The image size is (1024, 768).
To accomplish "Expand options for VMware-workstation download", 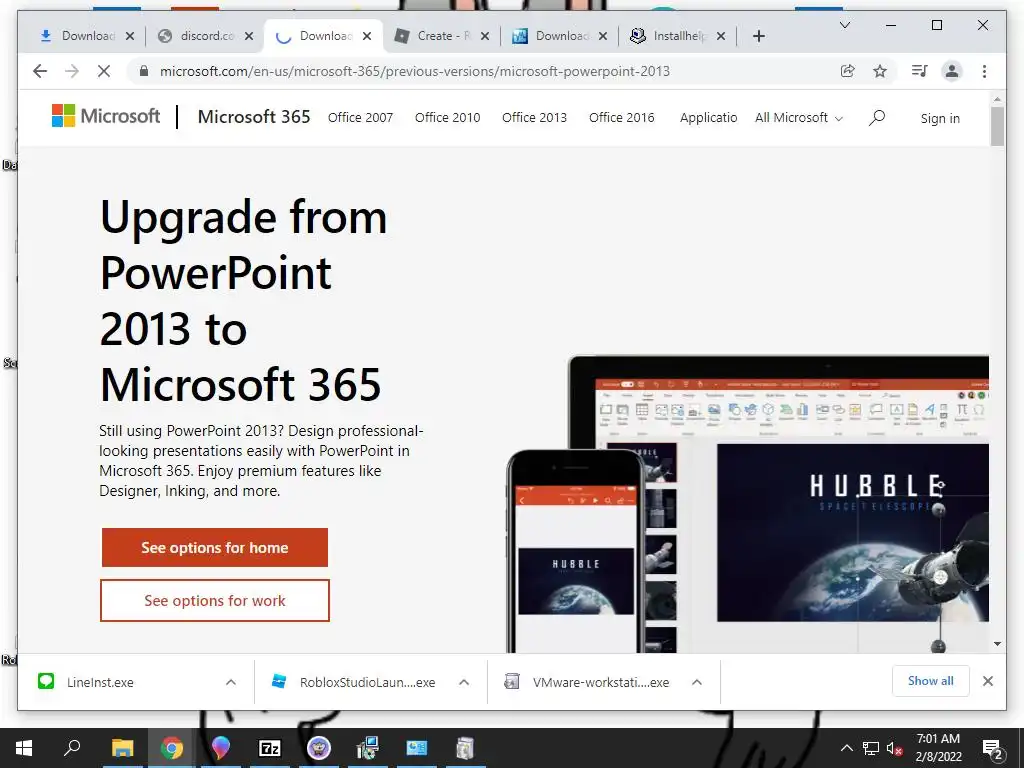I will [x=697, y=682].
